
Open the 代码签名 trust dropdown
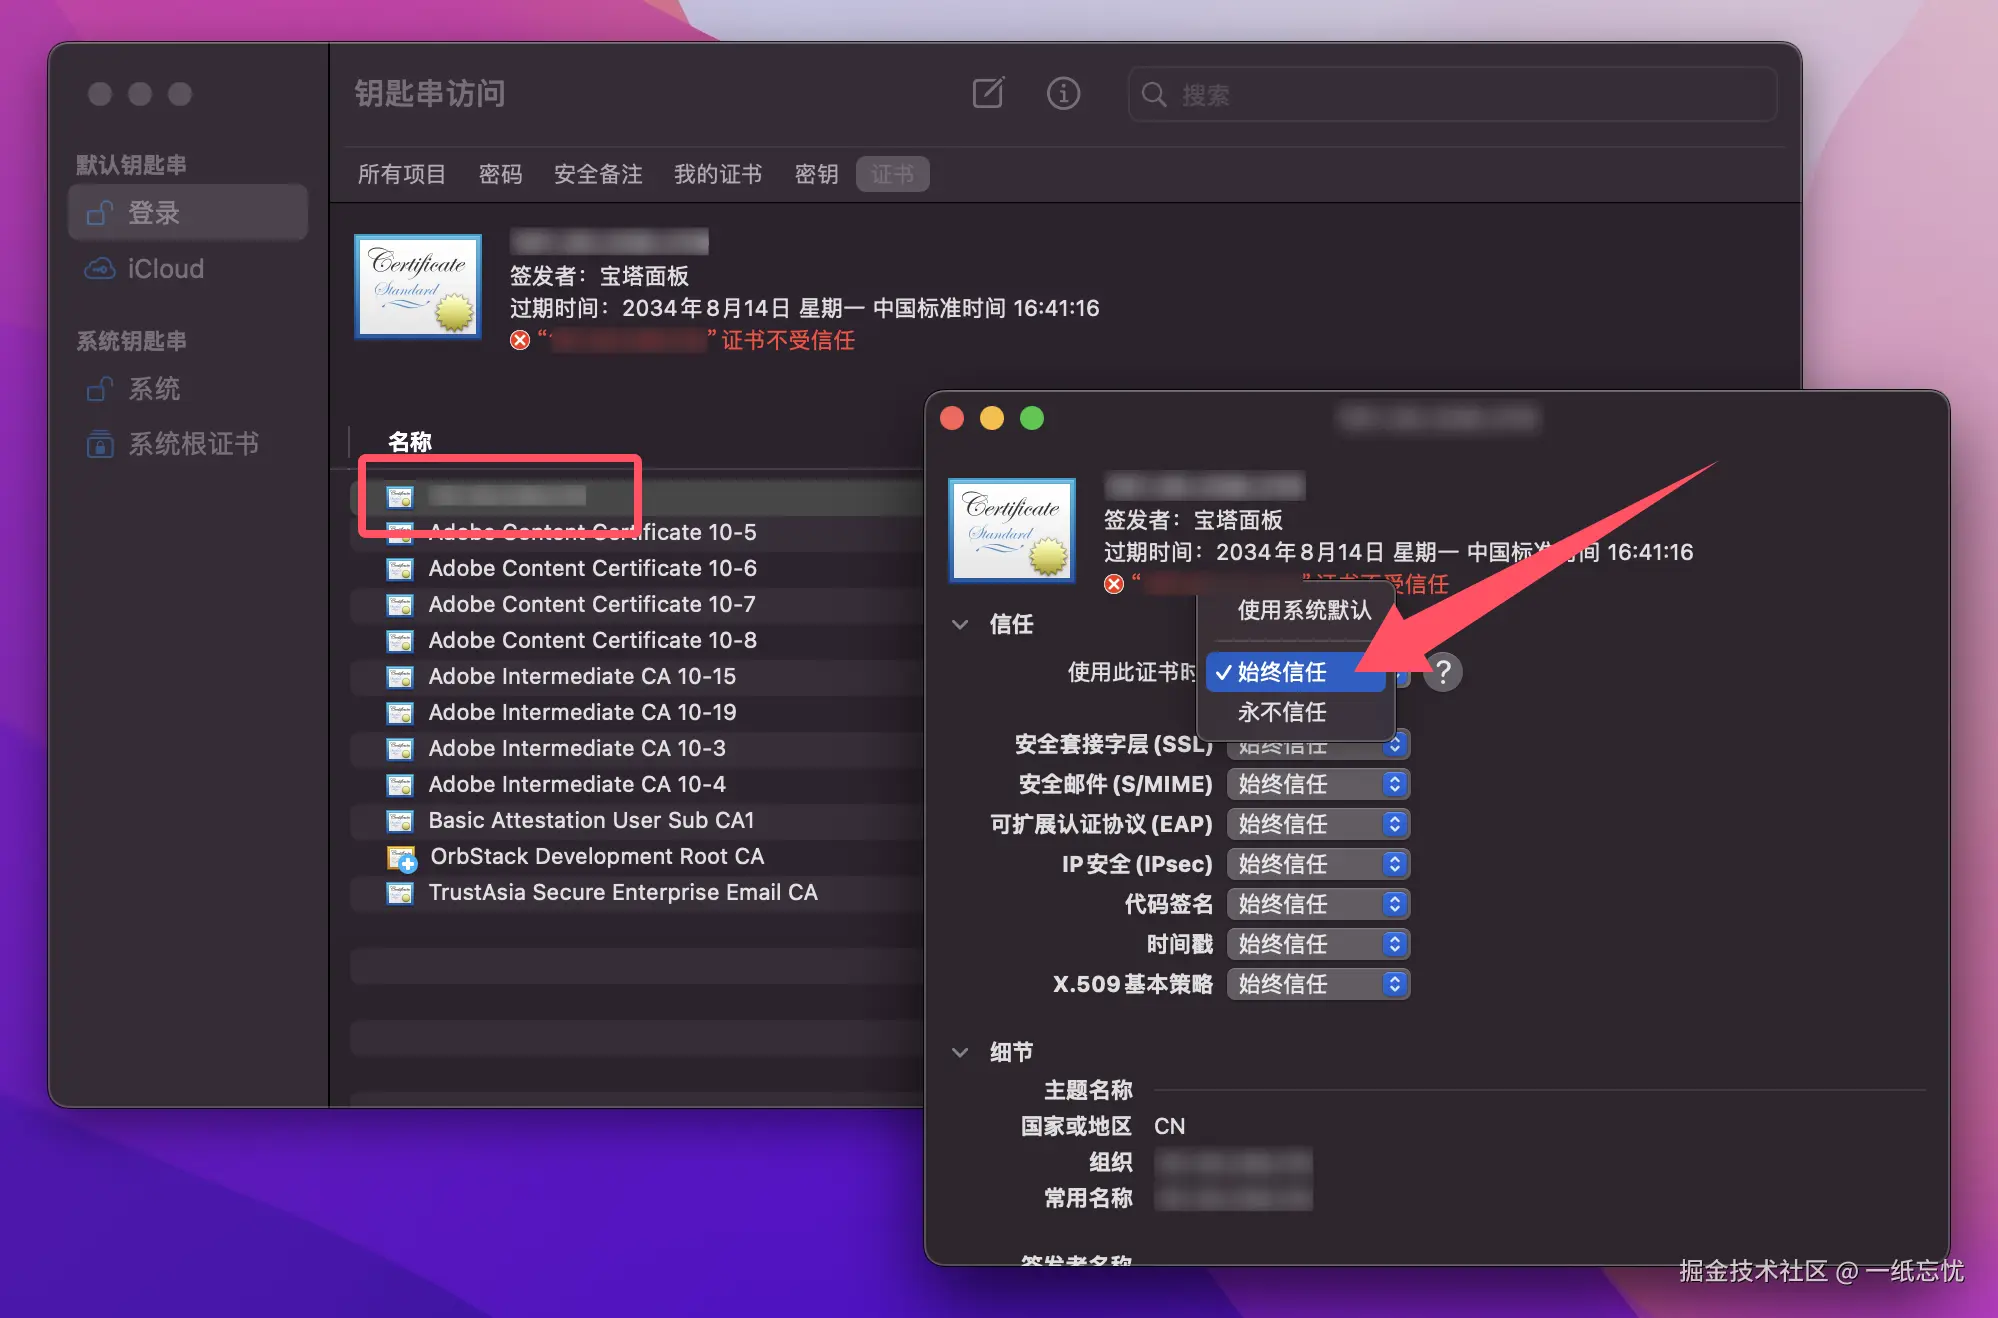(1318, 904)
